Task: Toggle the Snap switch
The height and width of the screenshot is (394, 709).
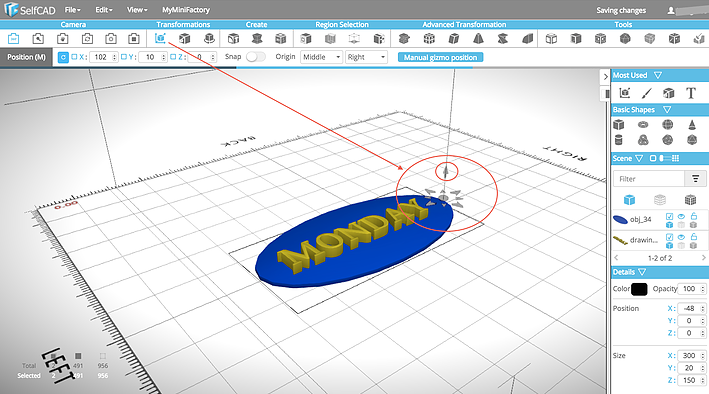Action: coord(255,57)
